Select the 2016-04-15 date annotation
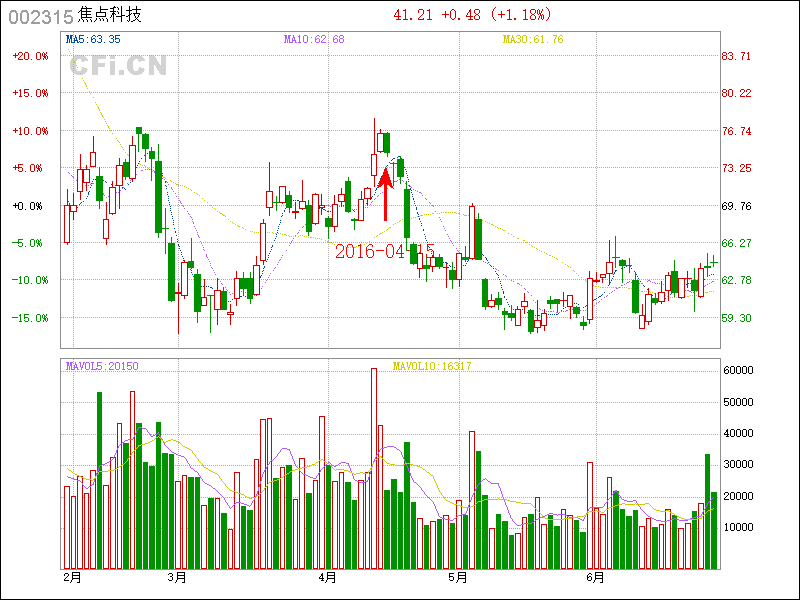 point(384,251)
